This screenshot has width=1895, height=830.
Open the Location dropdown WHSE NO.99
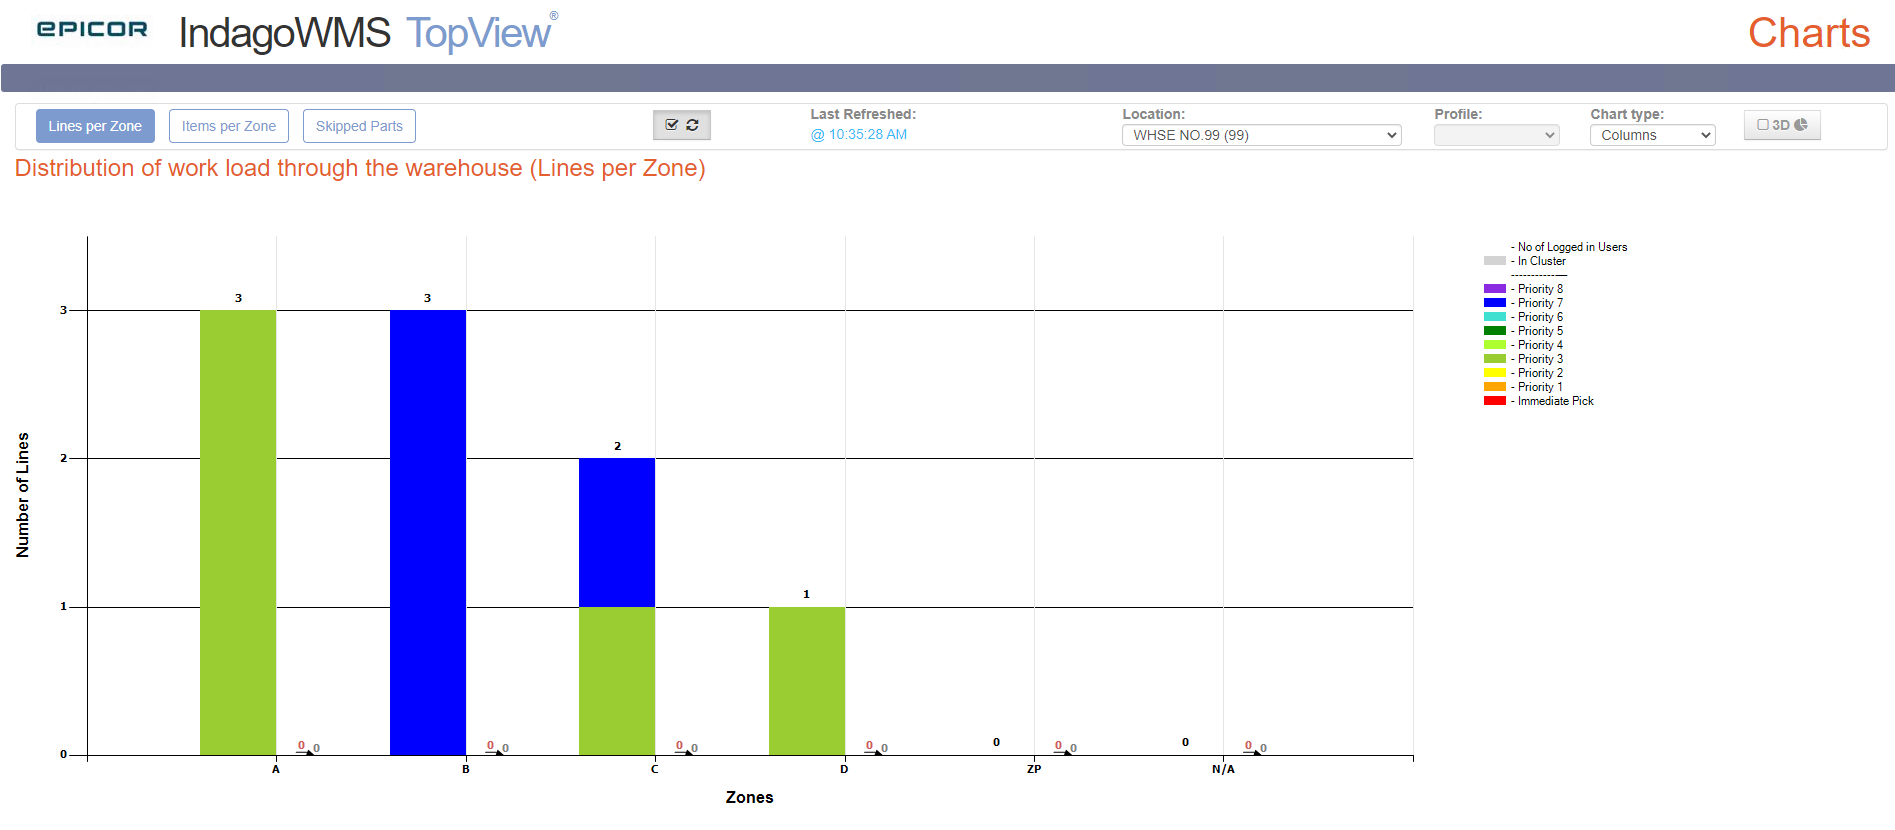(1262, 135)
